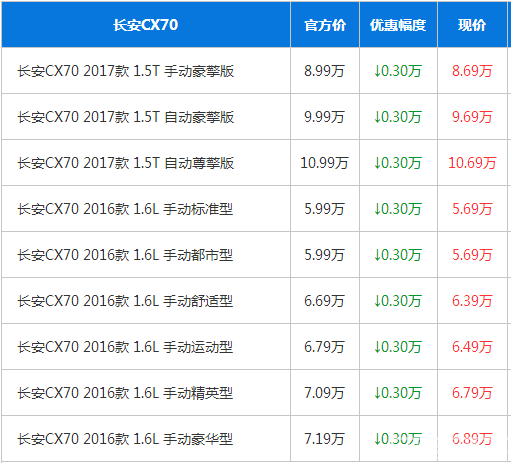Click official price 6.79万 for 手动运动型
511x463 pixels.
(324, 347)
